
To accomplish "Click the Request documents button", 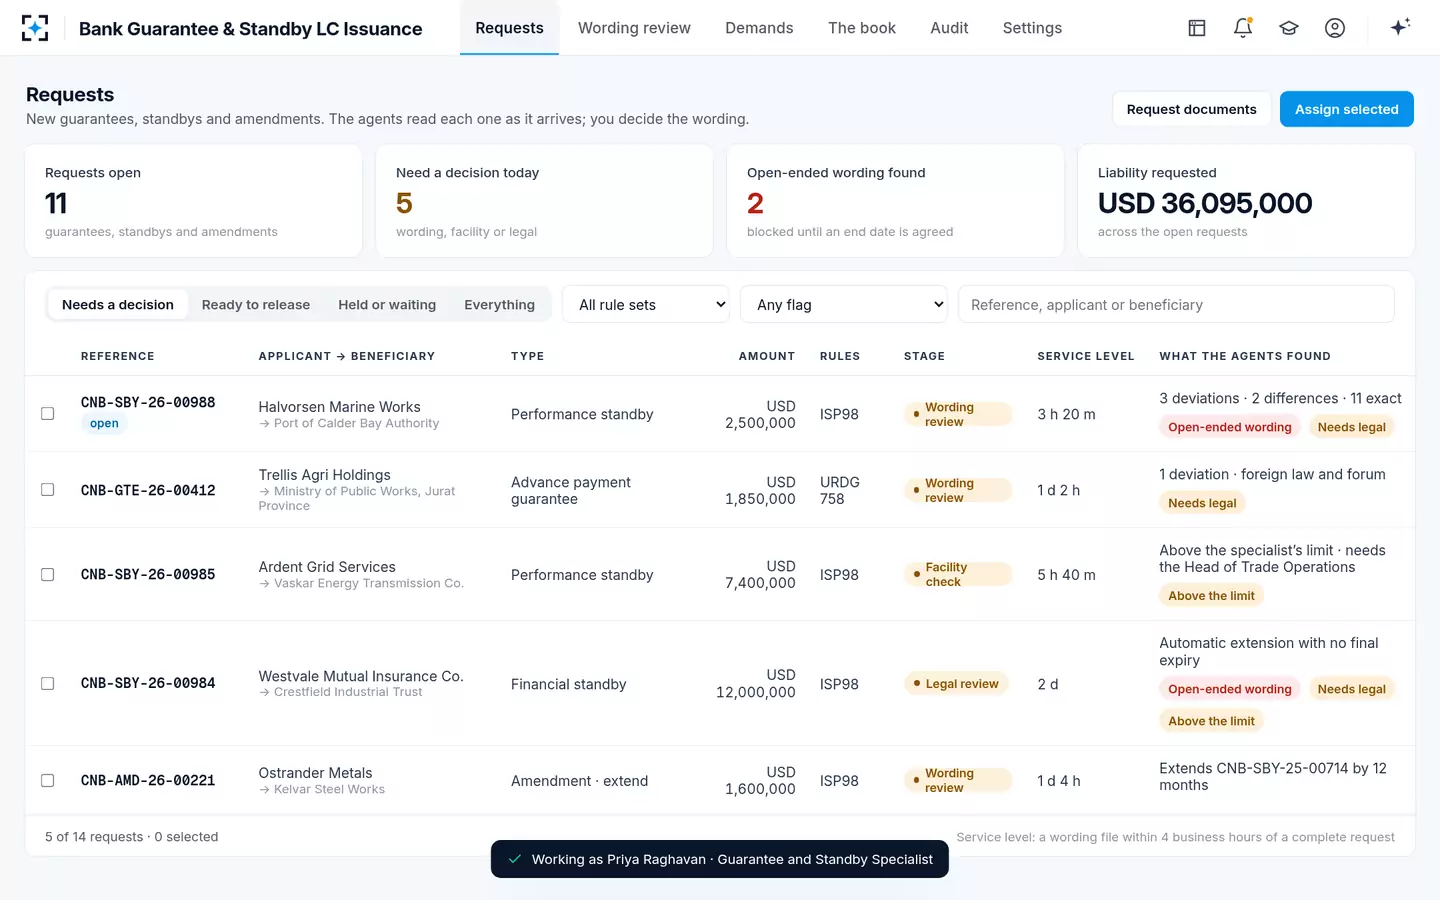I will coord(1191,109).
